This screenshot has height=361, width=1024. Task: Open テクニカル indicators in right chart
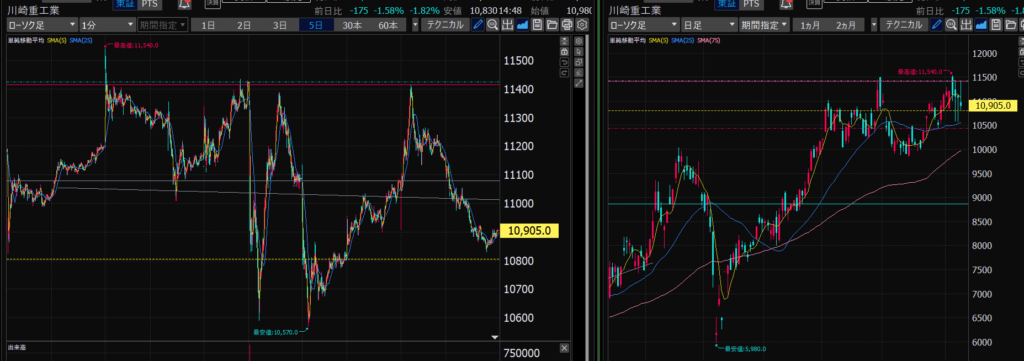(904, 25)
